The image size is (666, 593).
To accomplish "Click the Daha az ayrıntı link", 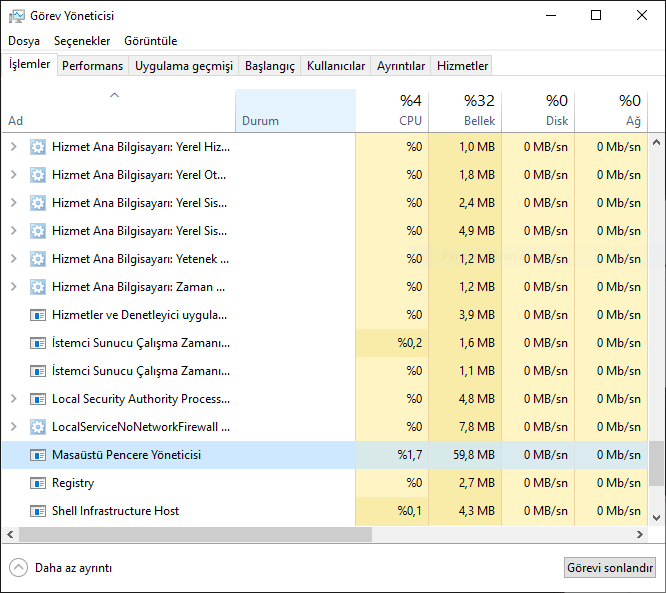I will pyautogui.click(x=73, y=568).
